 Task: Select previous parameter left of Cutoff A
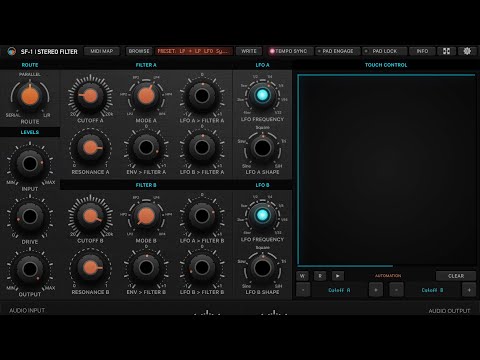click(303, 290)
